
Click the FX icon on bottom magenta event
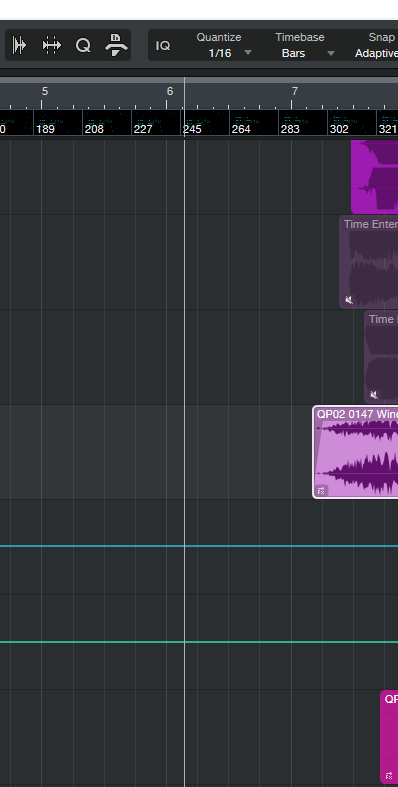coord(389,775)
